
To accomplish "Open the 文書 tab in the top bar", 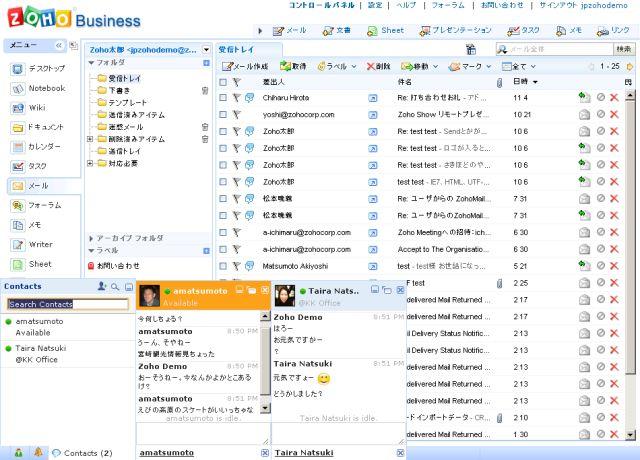I will click(x=337, y=31).
